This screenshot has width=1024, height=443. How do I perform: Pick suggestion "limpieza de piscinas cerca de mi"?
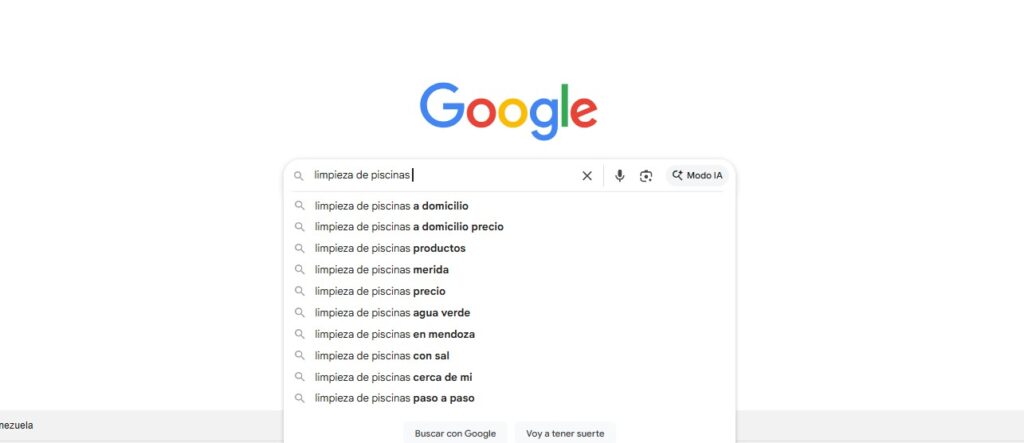coord(393,377)
